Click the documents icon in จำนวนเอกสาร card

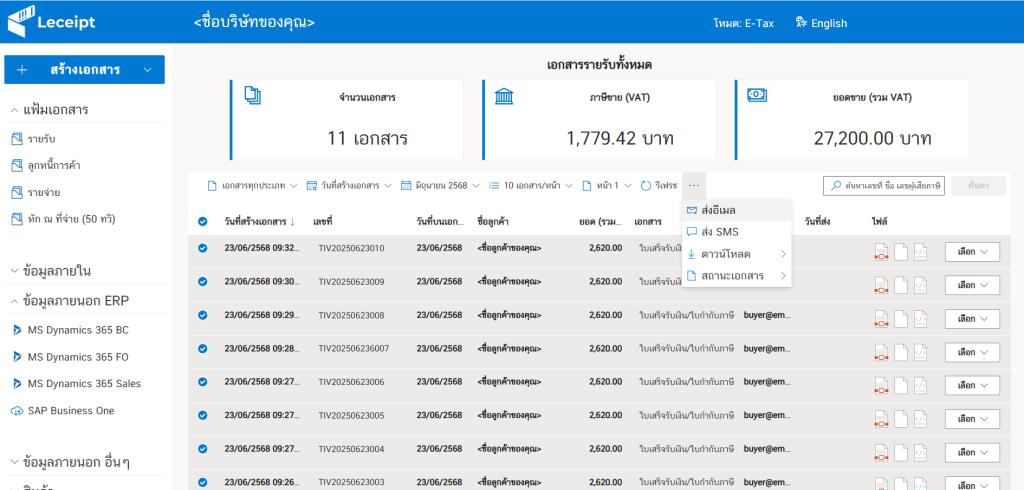tap(252, 95)
